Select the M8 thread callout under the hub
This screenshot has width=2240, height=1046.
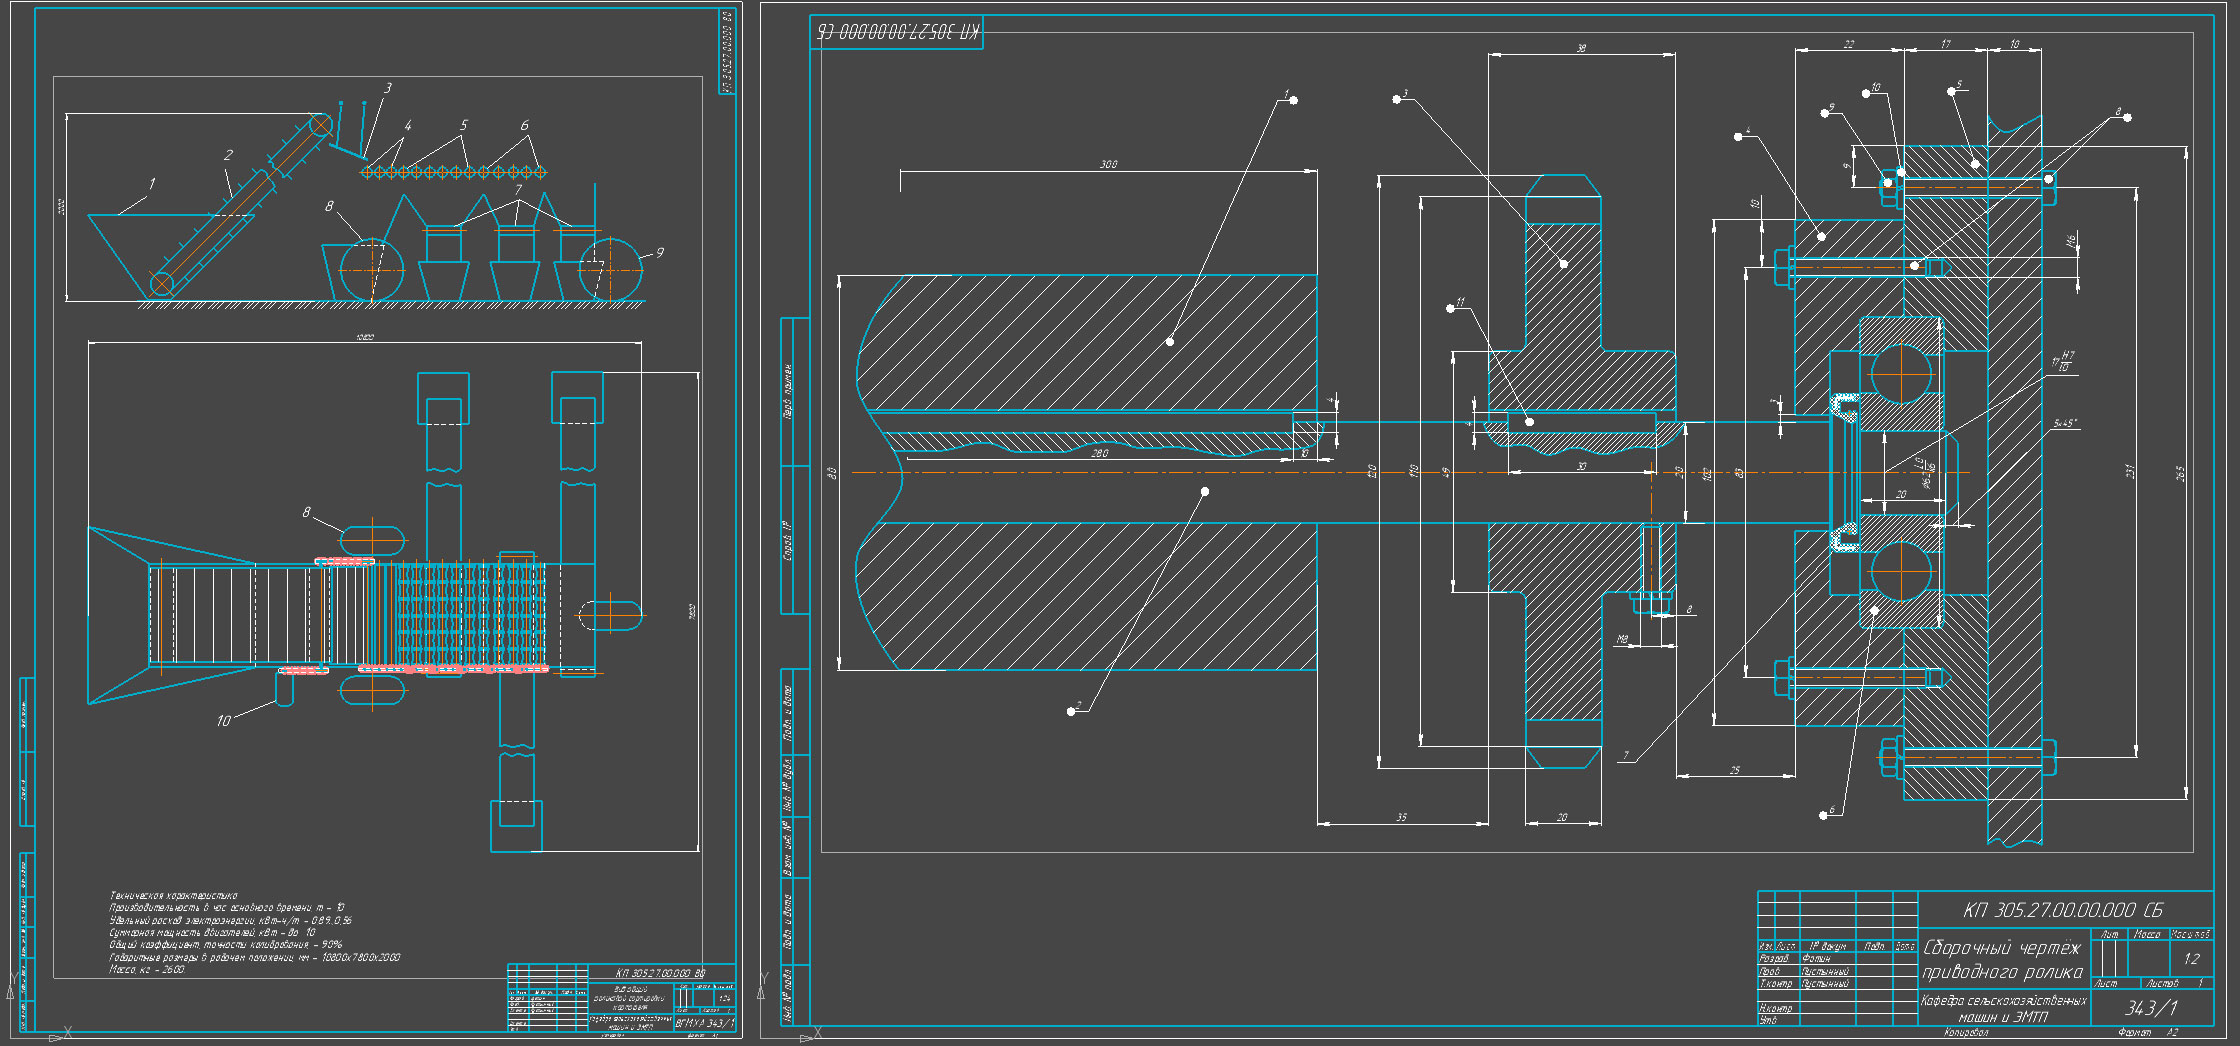(1622, 639)
